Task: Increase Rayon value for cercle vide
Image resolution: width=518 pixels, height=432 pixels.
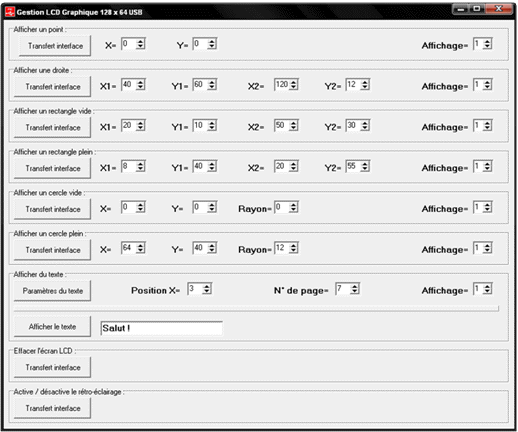Action: click(293, 205)
